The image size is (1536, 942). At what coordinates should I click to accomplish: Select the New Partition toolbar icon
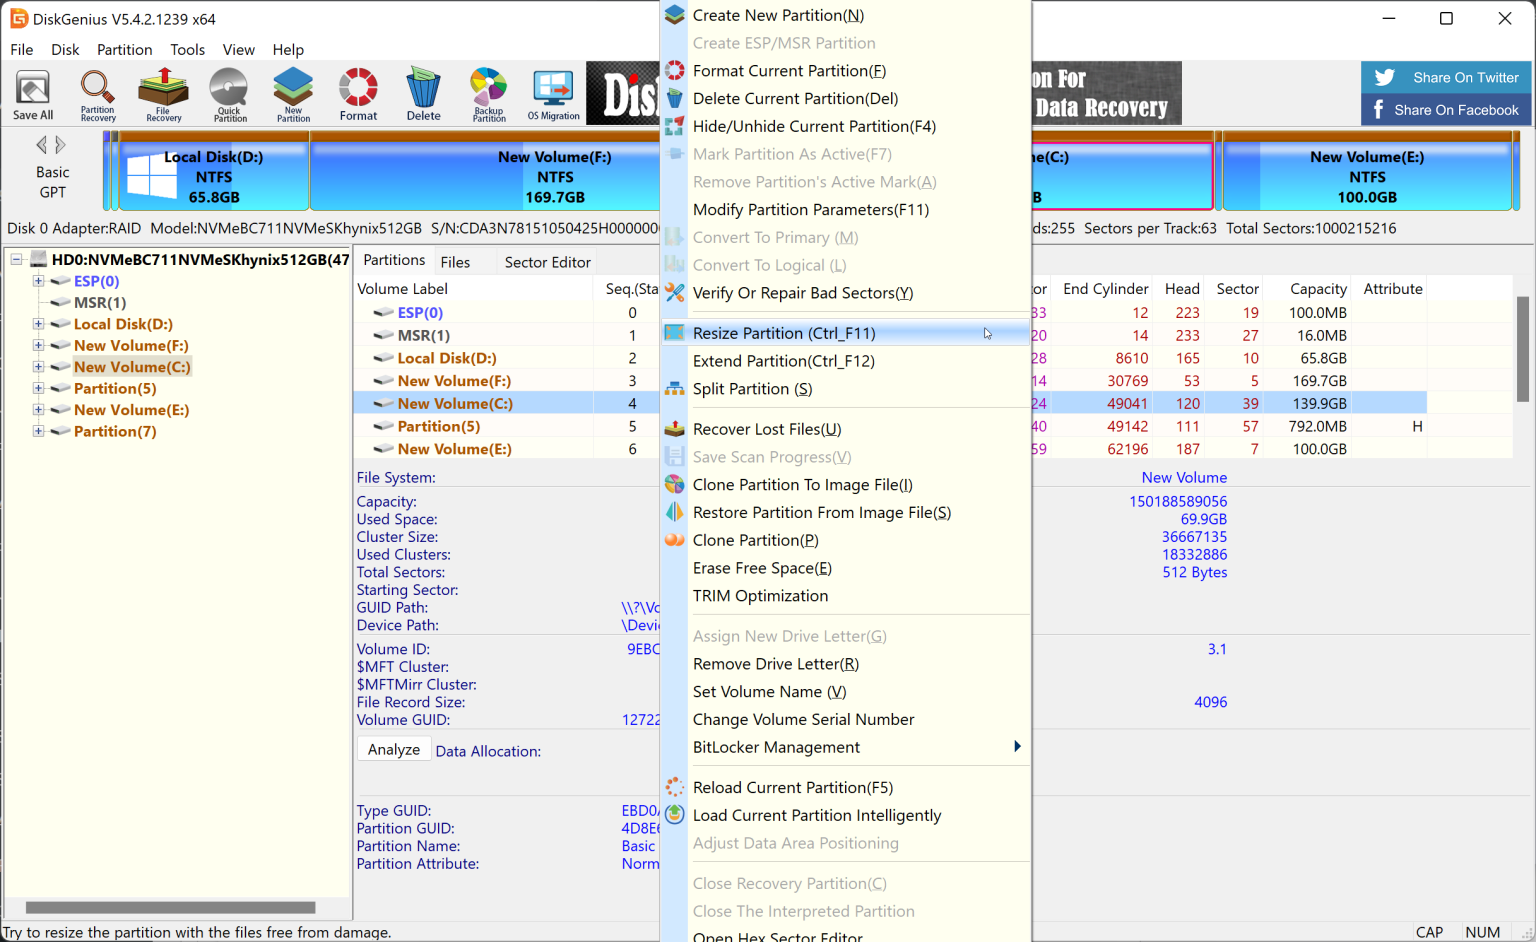pos(292,93)
